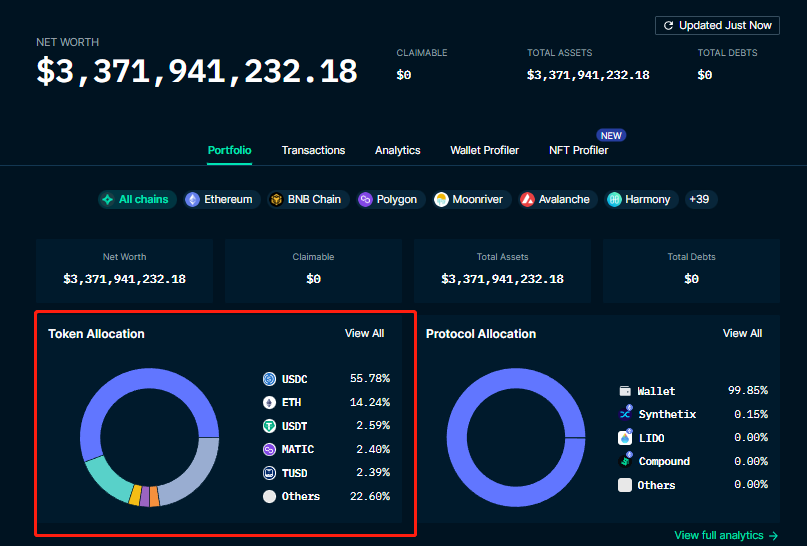
Task: Click the large net worth header amount
Action: click(x=197, y=72)
